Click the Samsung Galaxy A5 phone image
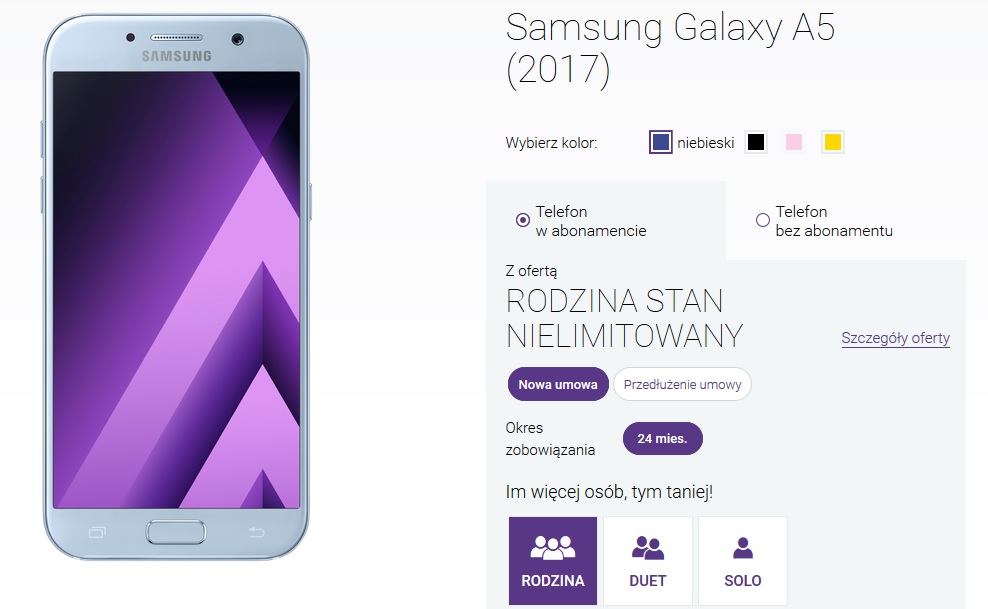988x609 pixels. [x=176, y=287]
